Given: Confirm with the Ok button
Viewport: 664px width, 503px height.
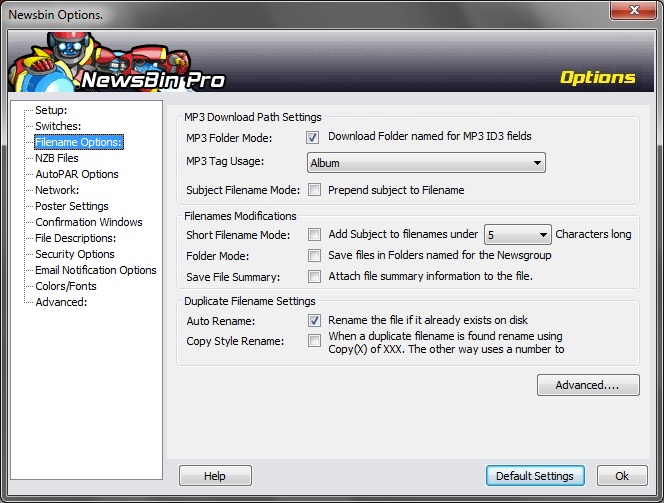Looking at the screenshot, I should (622, 476).
